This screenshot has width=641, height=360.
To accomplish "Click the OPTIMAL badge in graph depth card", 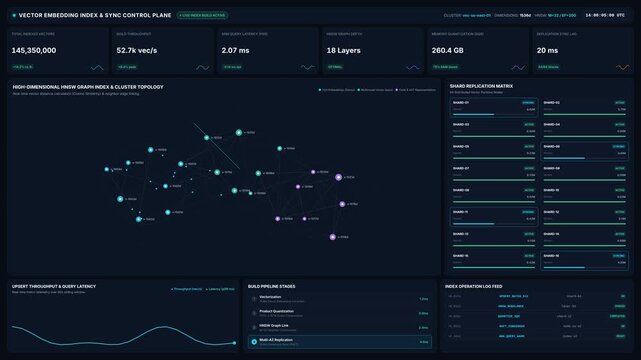I will coord(335,67).
